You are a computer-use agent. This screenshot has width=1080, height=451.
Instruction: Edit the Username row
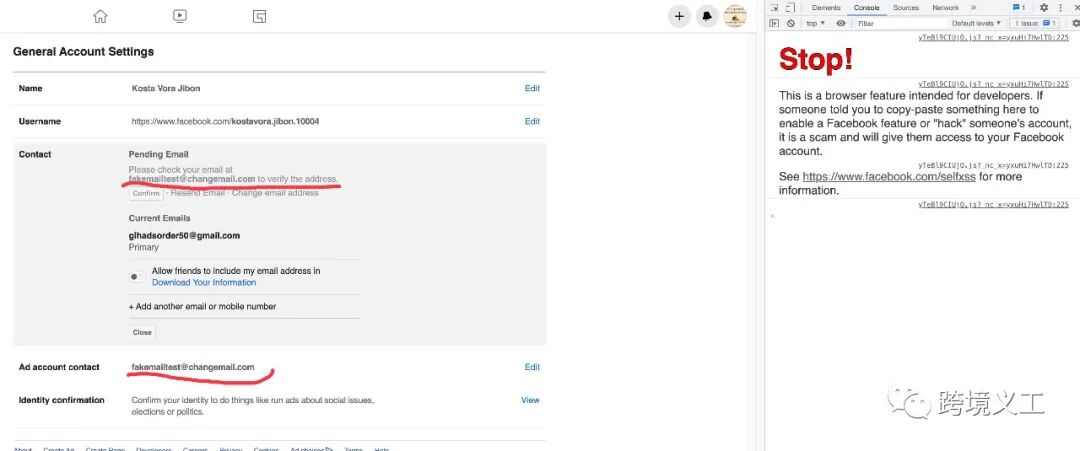532,121
